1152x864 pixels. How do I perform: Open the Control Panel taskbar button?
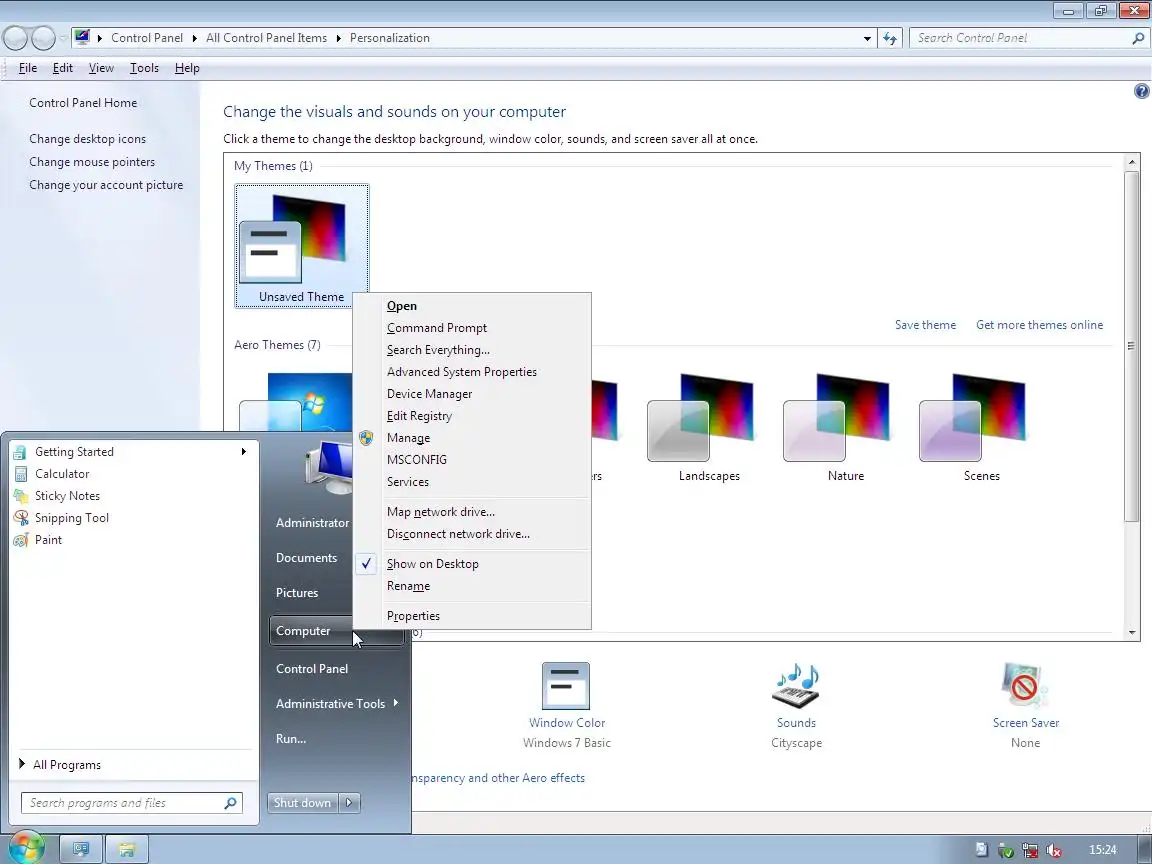[x=81, y=849]
